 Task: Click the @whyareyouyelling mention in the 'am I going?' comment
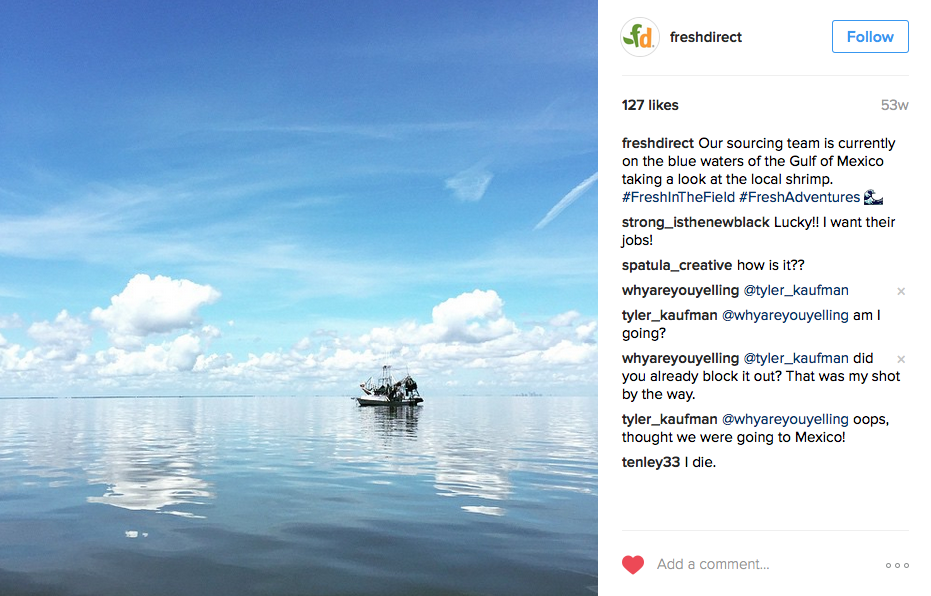[785, 315]
